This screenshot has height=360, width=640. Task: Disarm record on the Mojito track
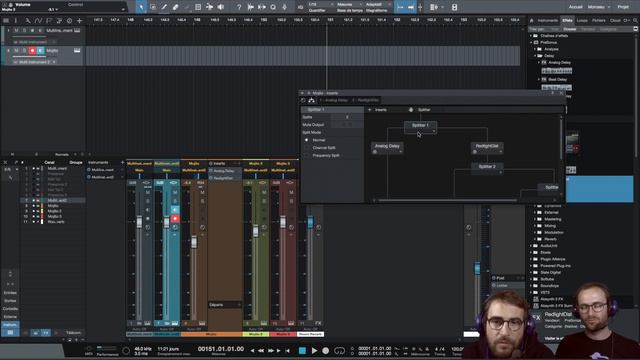(32, 51)
